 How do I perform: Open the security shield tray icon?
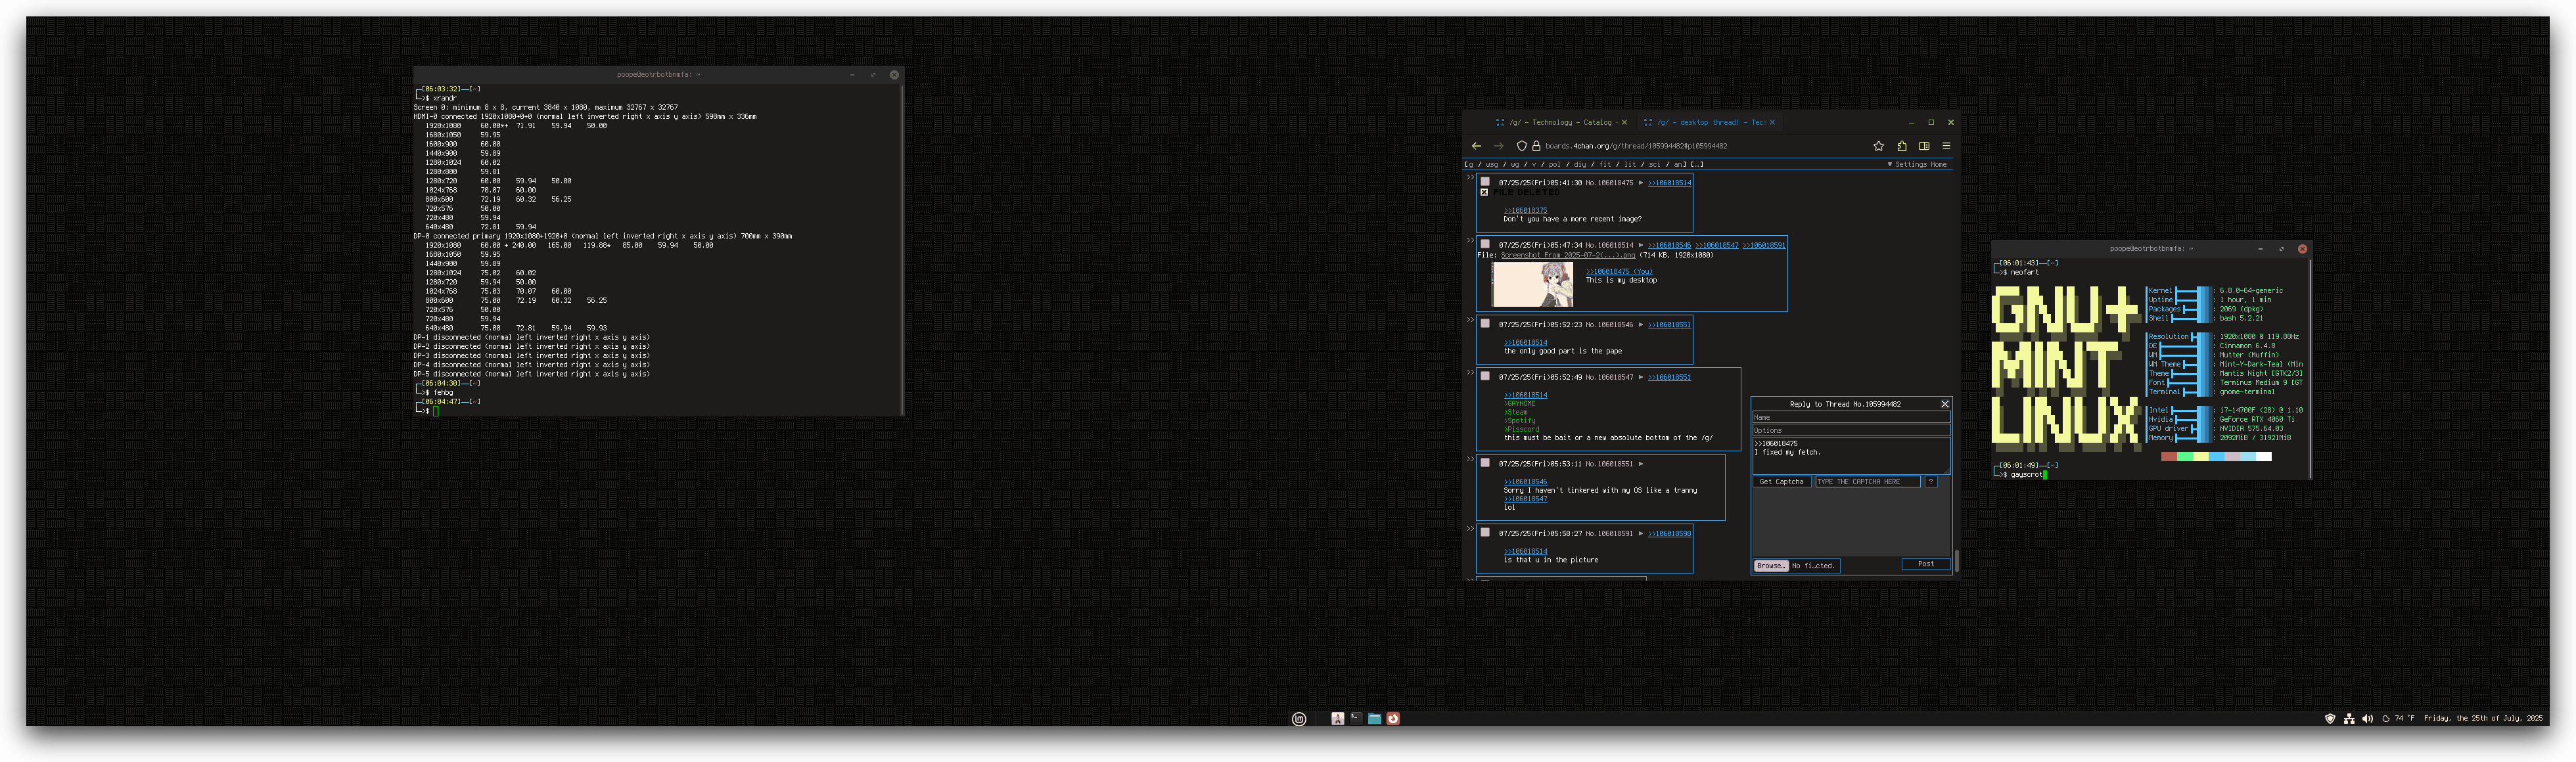(2329, 718)
